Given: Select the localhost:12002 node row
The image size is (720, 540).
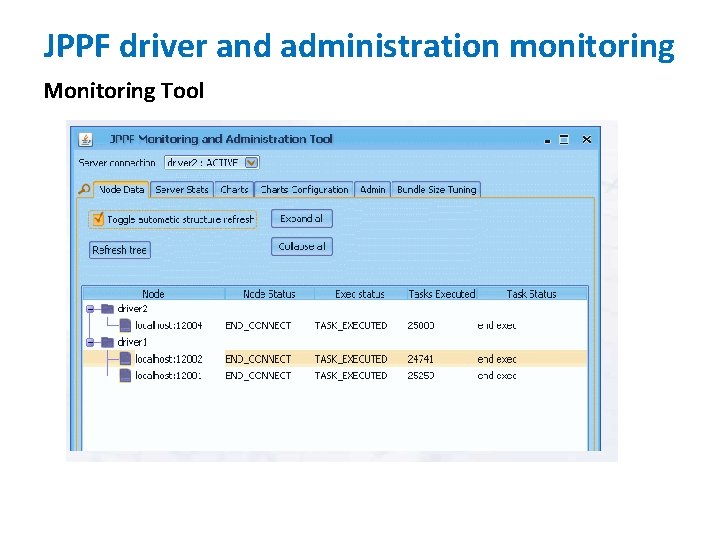Looking at the screenshot, I should pos(335,359).
